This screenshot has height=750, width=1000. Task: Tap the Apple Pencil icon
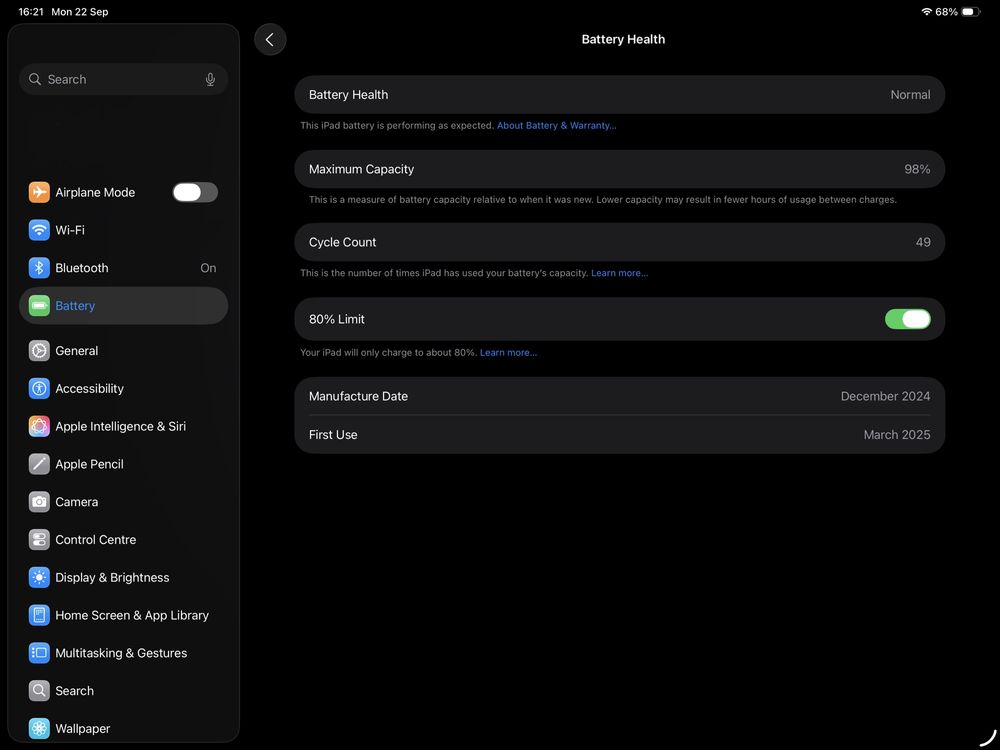(39, 464)
